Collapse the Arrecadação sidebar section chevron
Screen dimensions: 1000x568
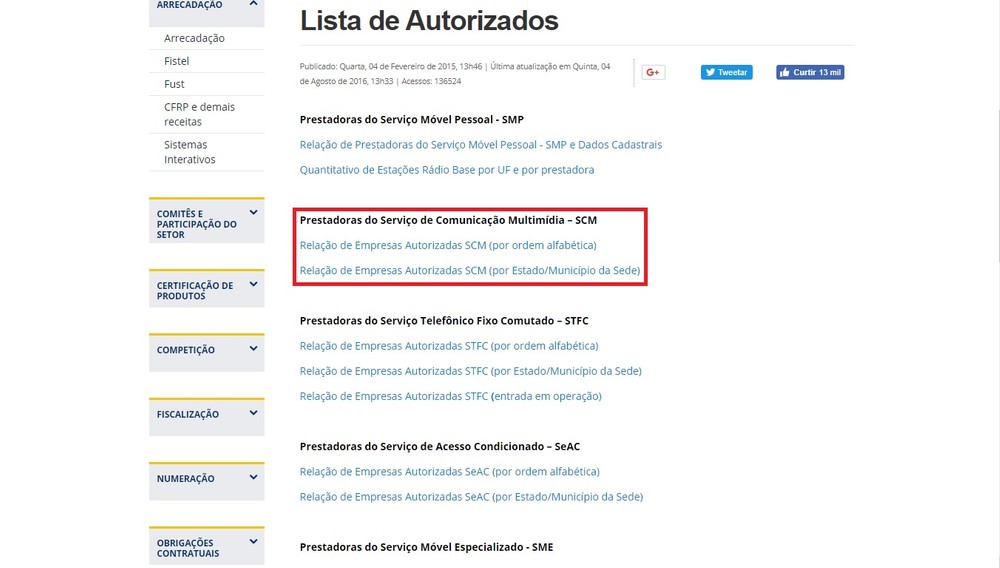click(253, 4)
